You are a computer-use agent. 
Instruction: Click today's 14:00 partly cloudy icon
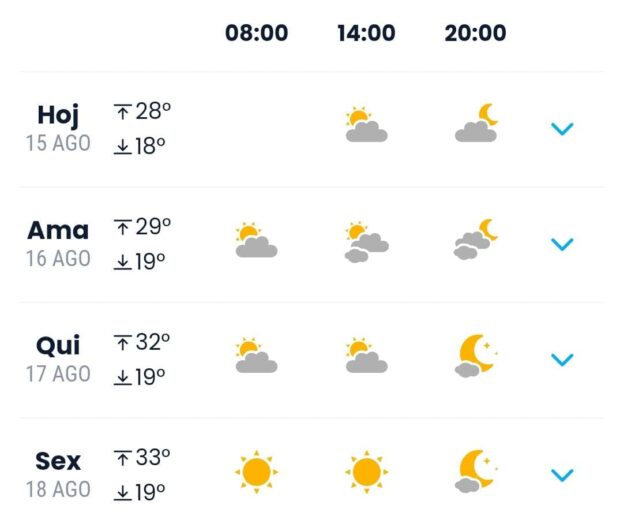pos(366,126)
